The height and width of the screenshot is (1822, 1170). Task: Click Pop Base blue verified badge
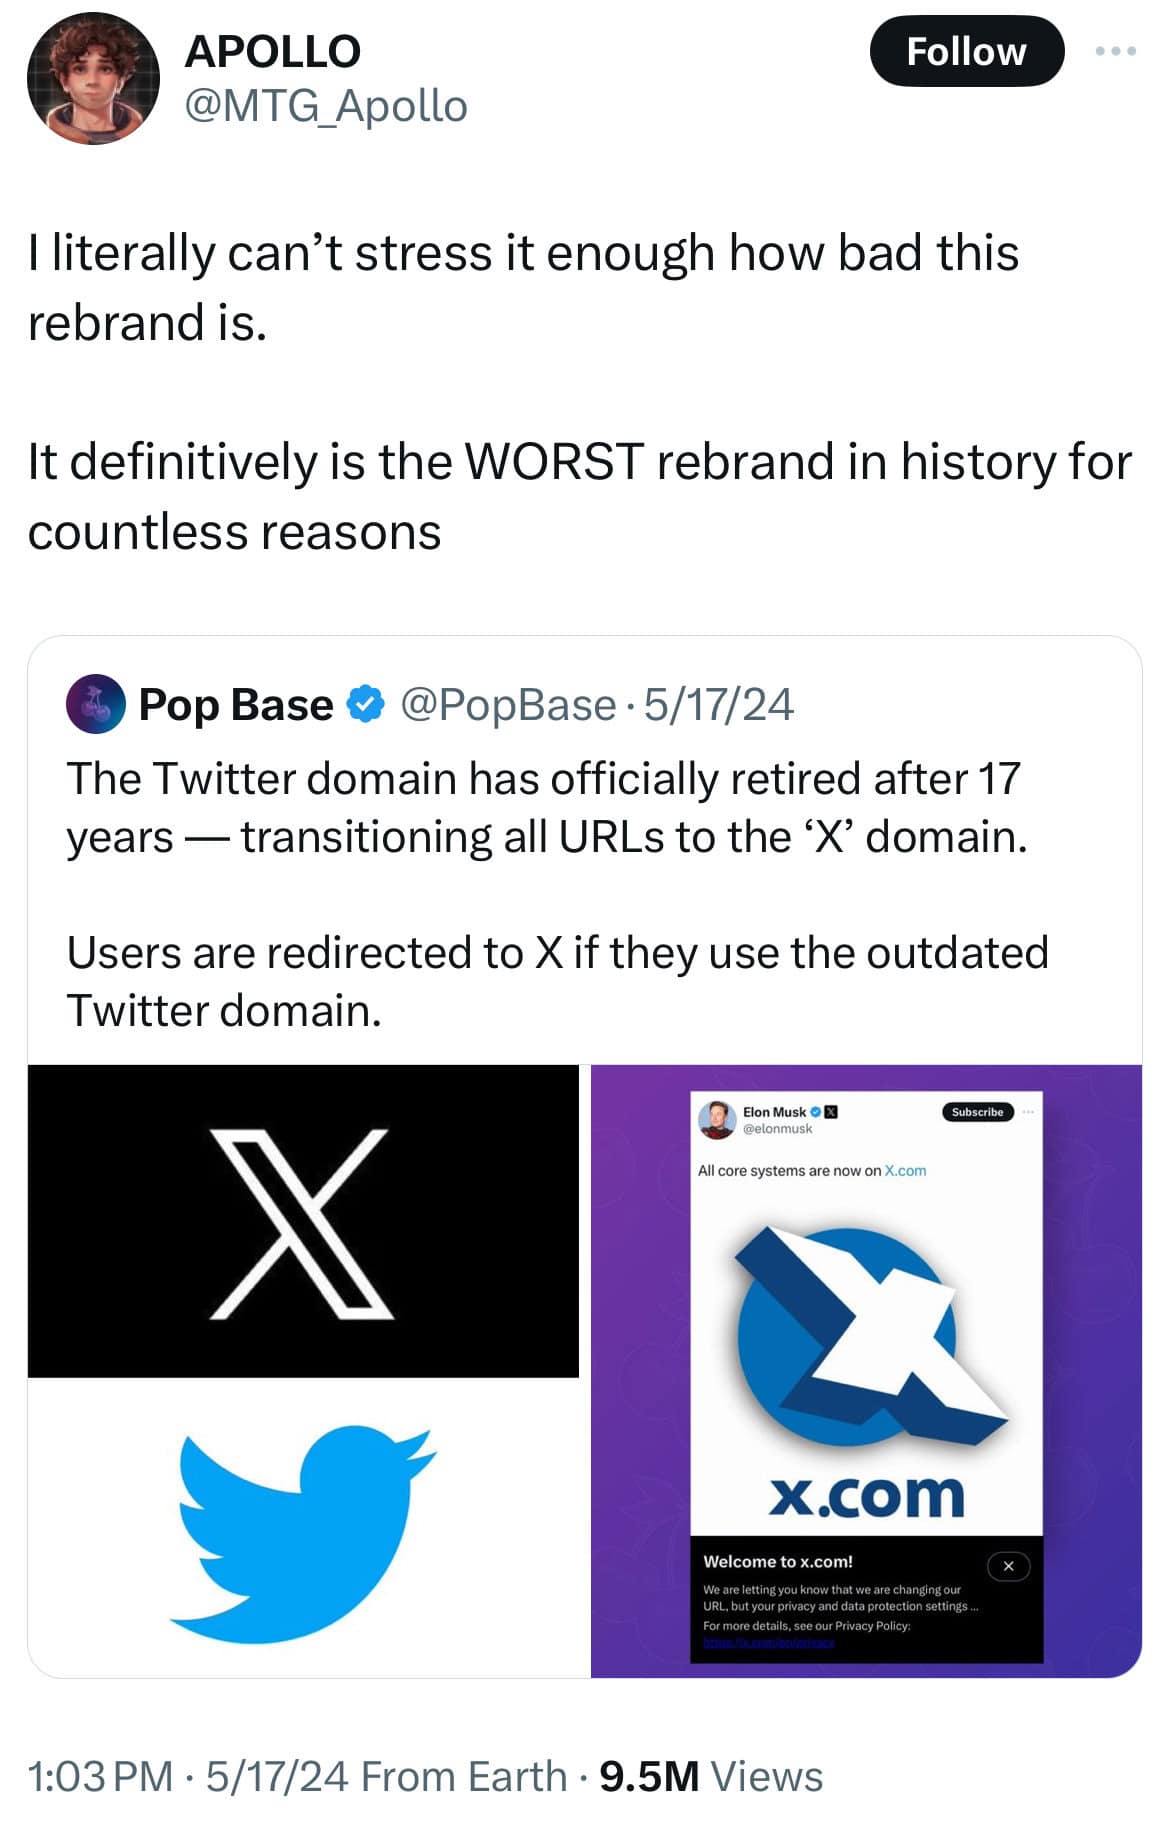click(365, 704)
